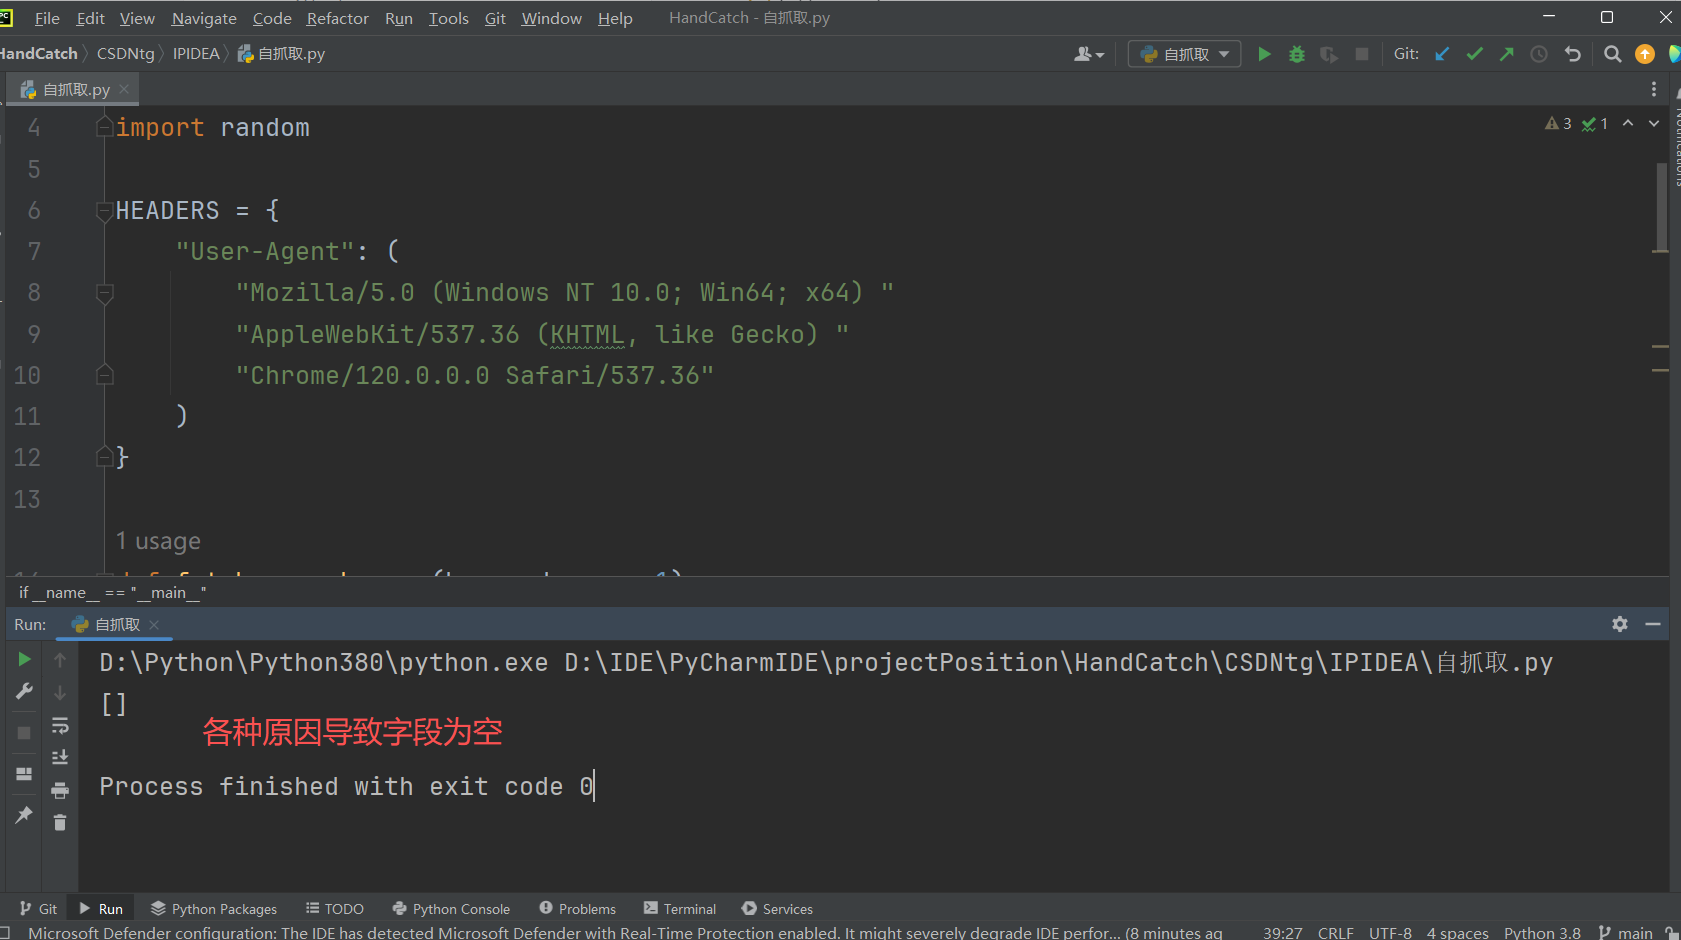Toggle soft-wrap in the Run console
This screenshot has height=940, width=1681.
point(60,725)
